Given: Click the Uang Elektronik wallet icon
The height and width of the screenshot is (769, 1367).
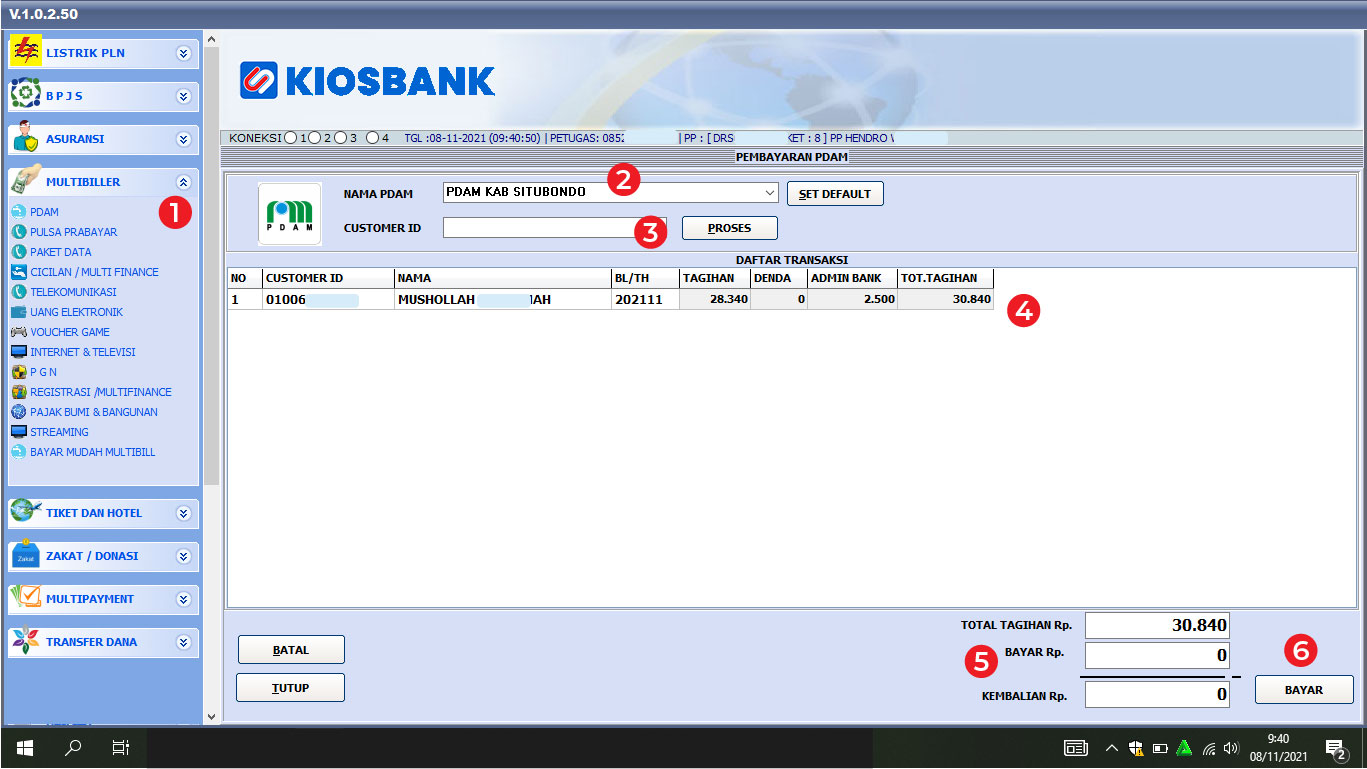Looking at the screenshot, I should [18, 312].
